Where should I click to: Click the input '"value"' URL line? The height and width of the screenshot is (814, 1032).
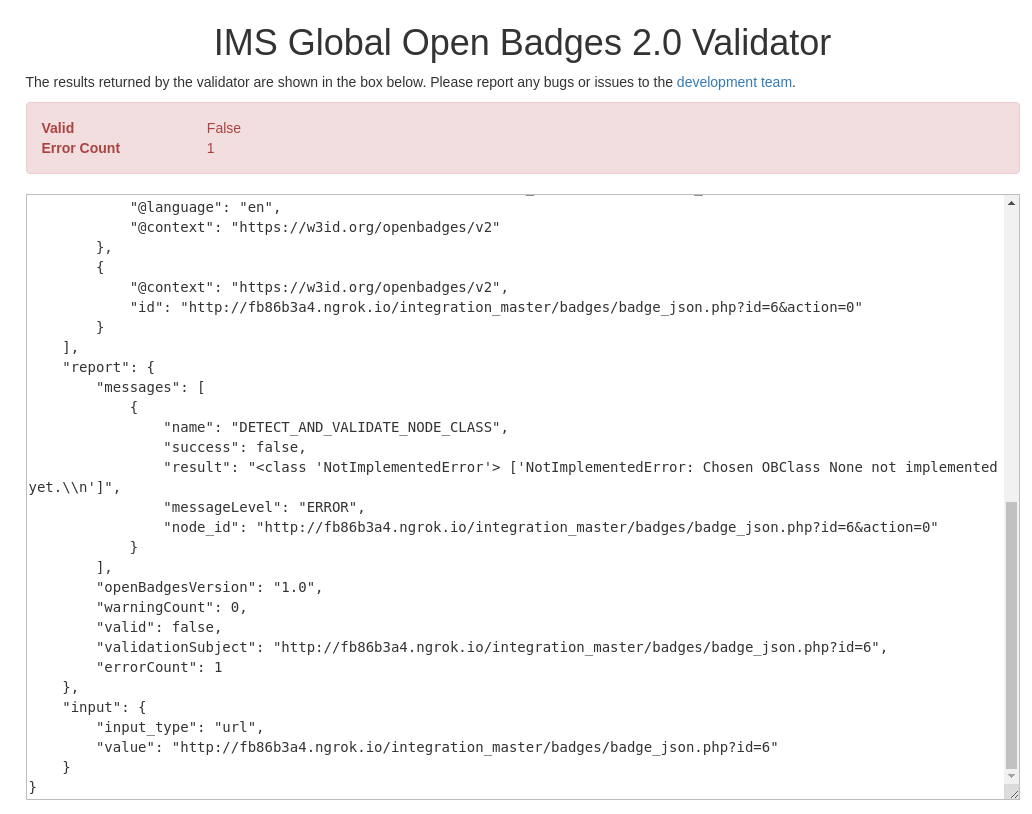click(437, 748)
